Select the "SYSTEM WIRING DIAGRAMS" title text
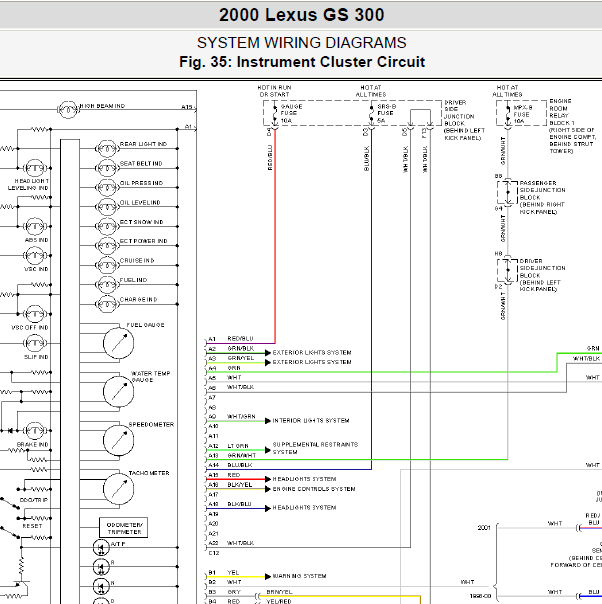 point(301,42)
